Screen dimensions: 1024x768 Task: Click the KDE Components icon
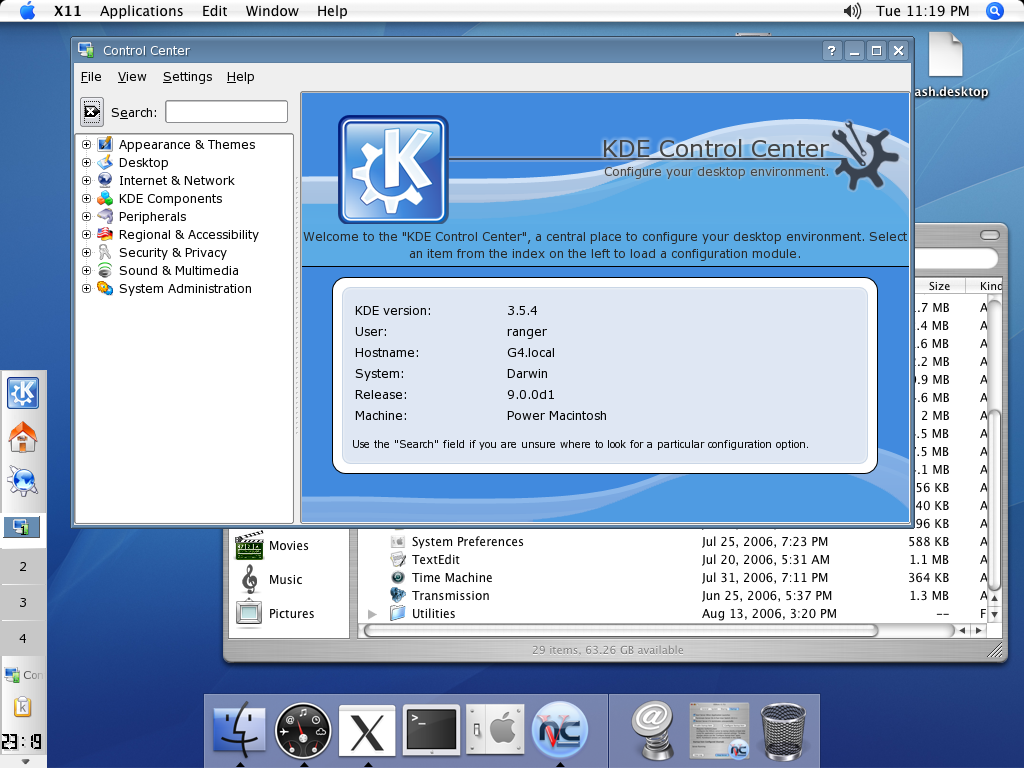pos(105,199)
